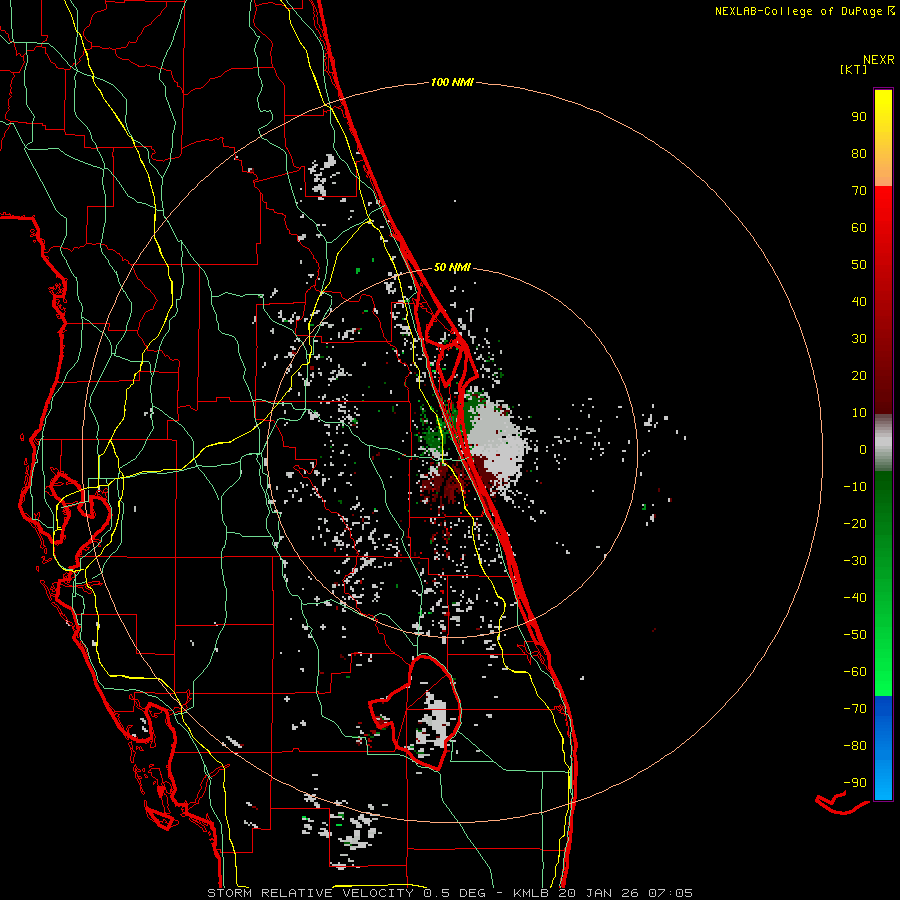Click the blue bottom segment of the color bar
Viewport: 900px width, 900px height.
[883, 748]
